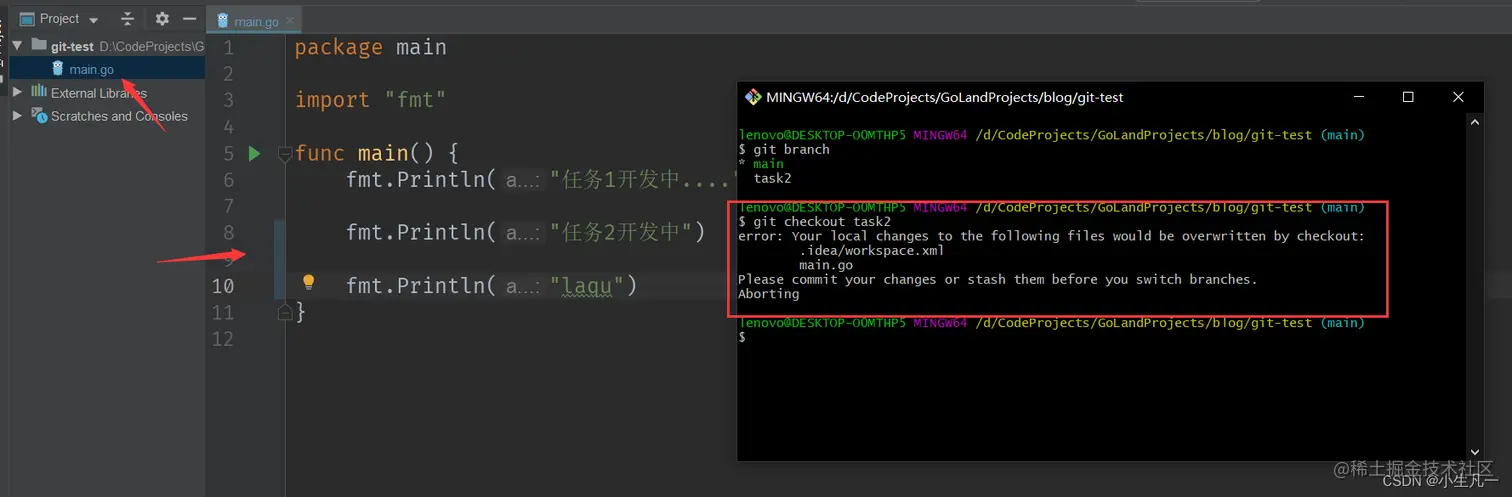Fold func main with the gutter fold marker
Viewport: 1512px width, 497px height.
pos(284,154)
